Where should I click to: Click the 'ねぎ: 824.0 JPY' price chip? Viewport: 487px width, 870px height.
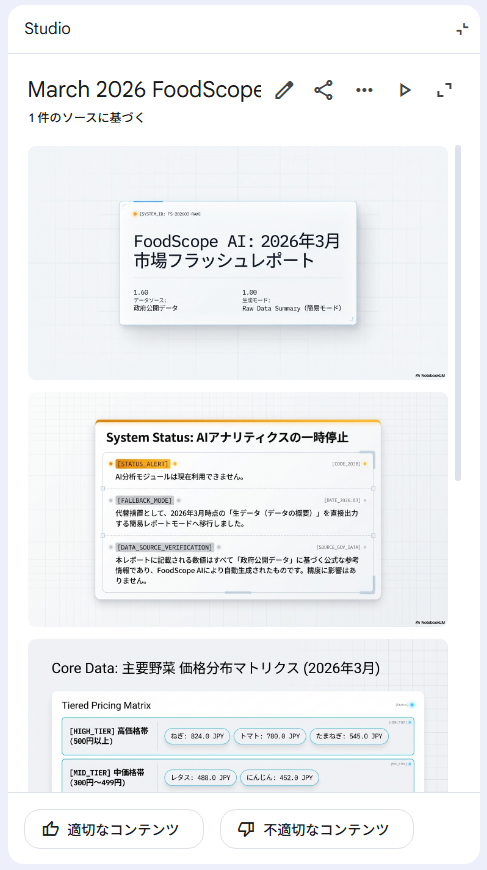pyautogui.click(x=195, y=736)
